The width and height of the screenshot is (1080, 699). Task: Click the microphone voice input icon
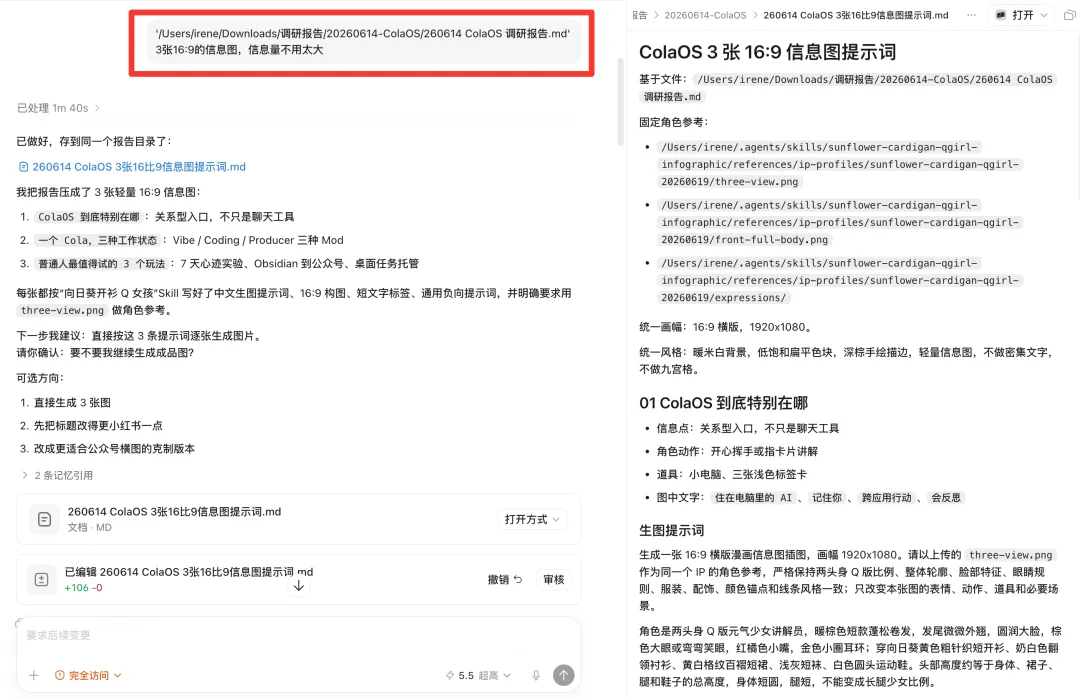pos(536,676)
